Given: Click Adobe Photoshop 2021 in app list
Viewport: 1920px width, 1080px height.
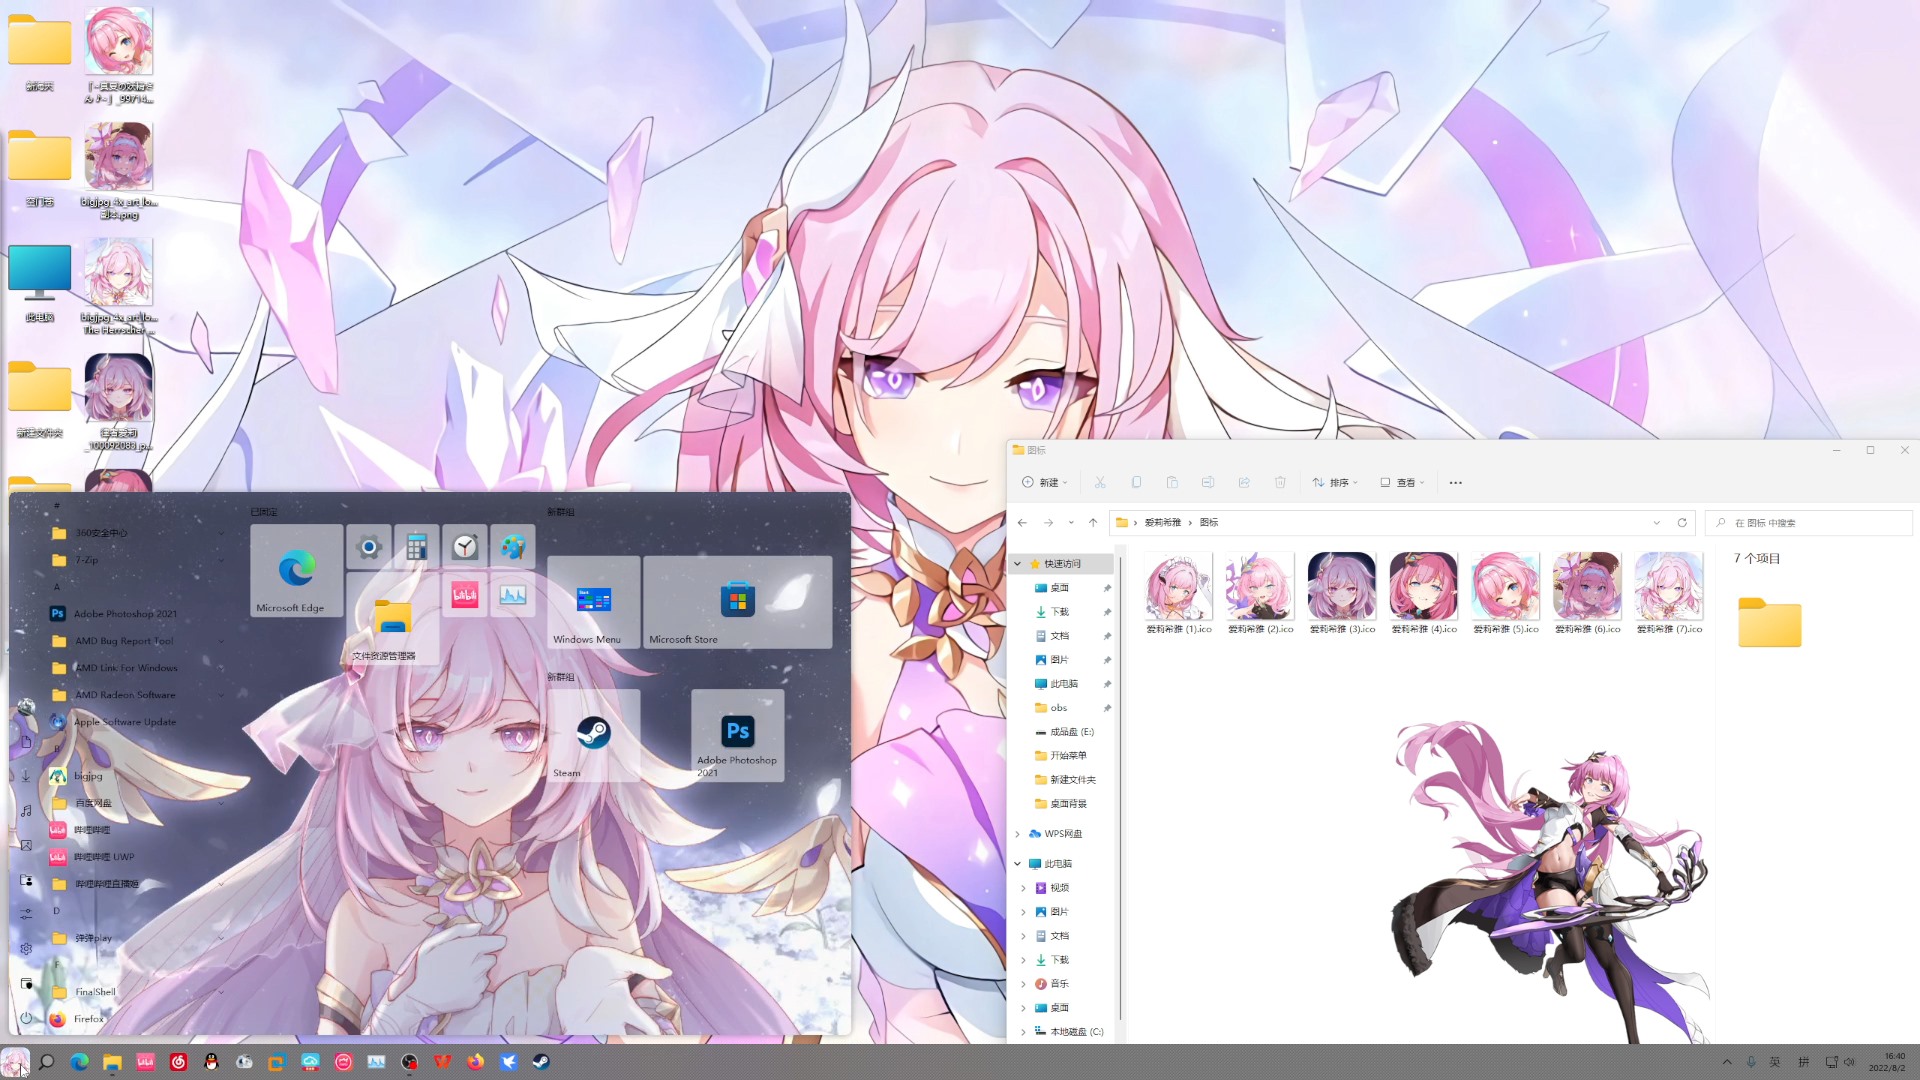Looking at the screenshot, I should (x=125, y=614).
